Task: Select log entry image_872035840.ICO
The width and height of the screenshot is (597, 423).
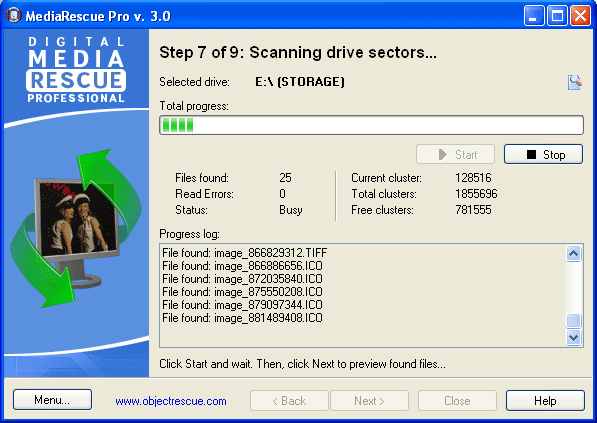Action: (x=242, y=279)
